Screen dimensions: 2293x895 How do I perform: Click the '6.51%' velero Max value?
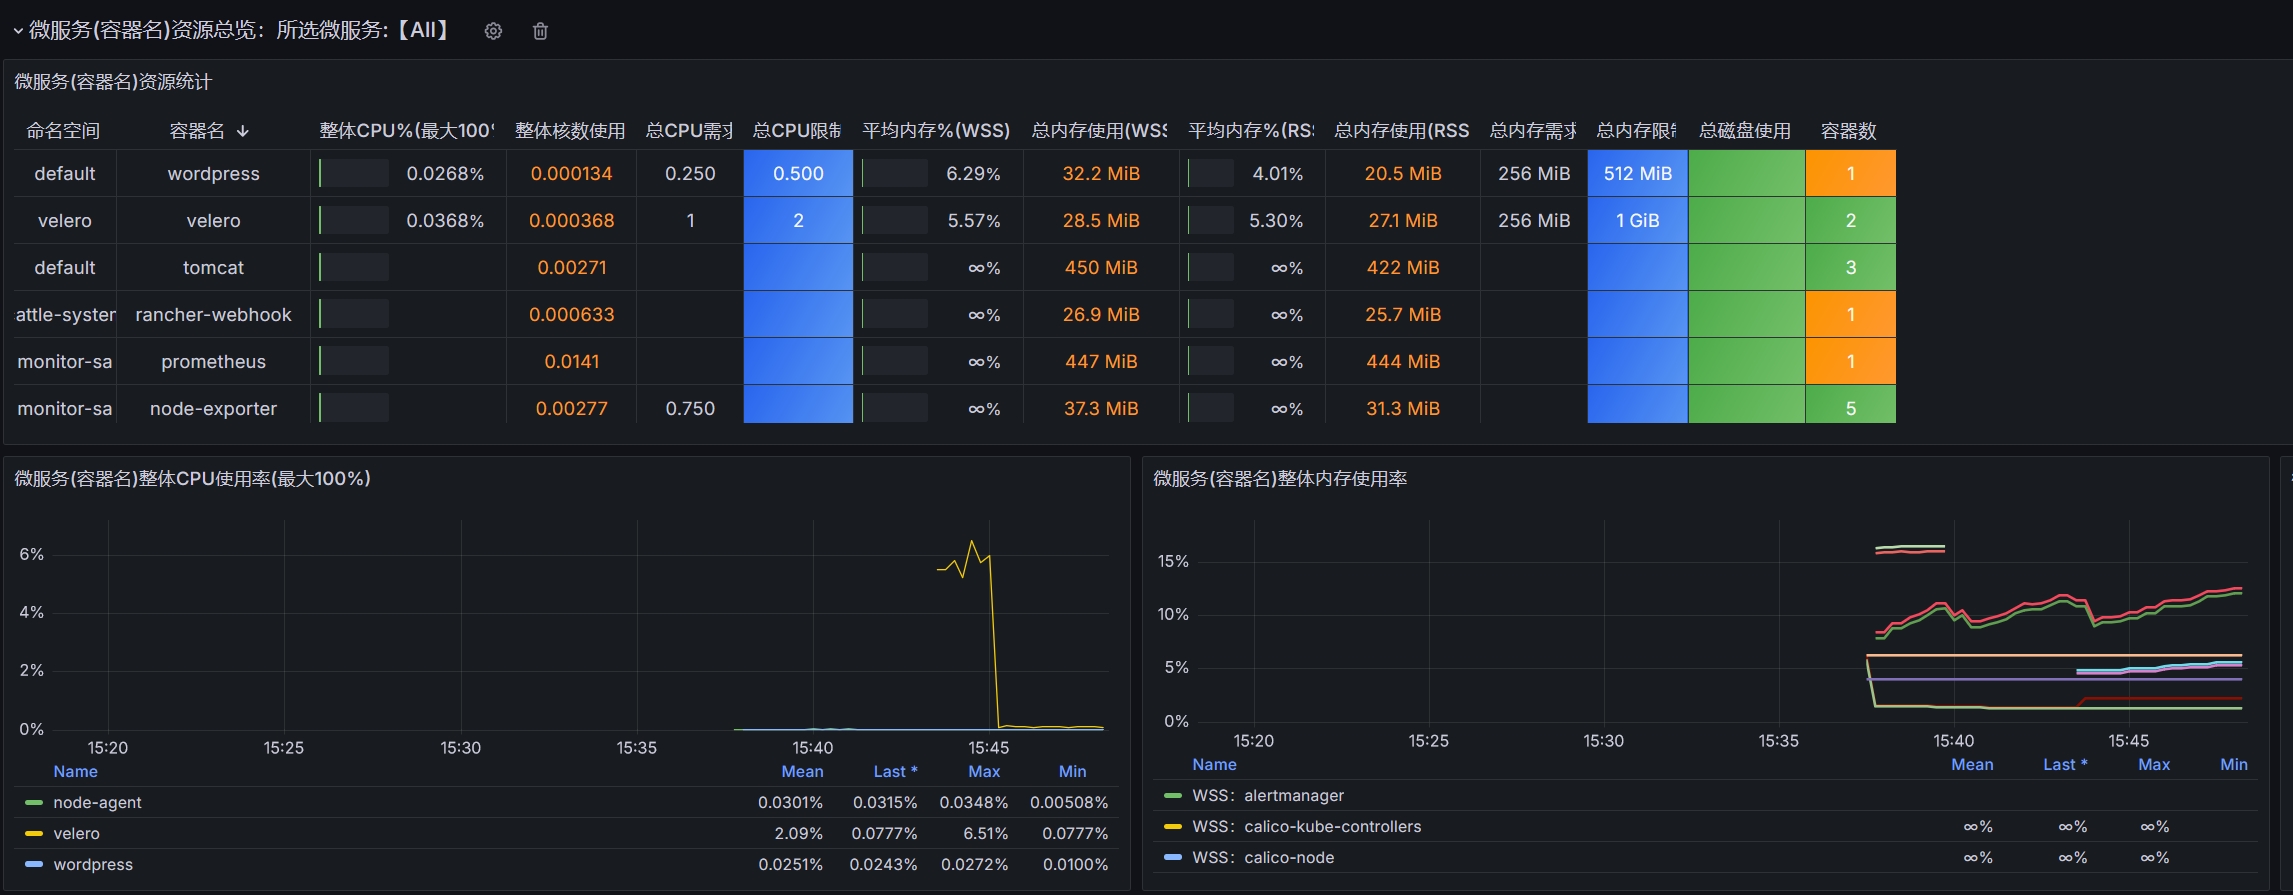985,833
